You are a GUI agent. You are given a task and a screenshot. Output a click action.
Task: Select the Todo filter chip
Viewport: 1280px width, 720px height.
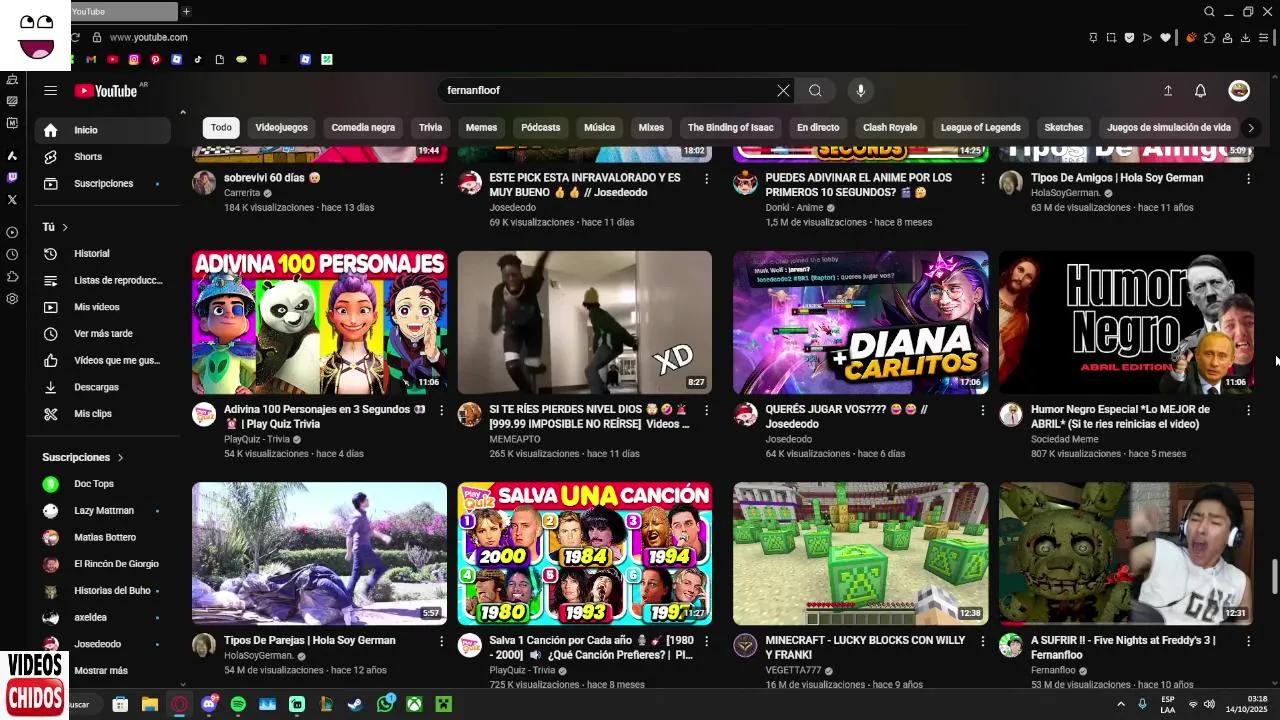[x=221, y=127]
